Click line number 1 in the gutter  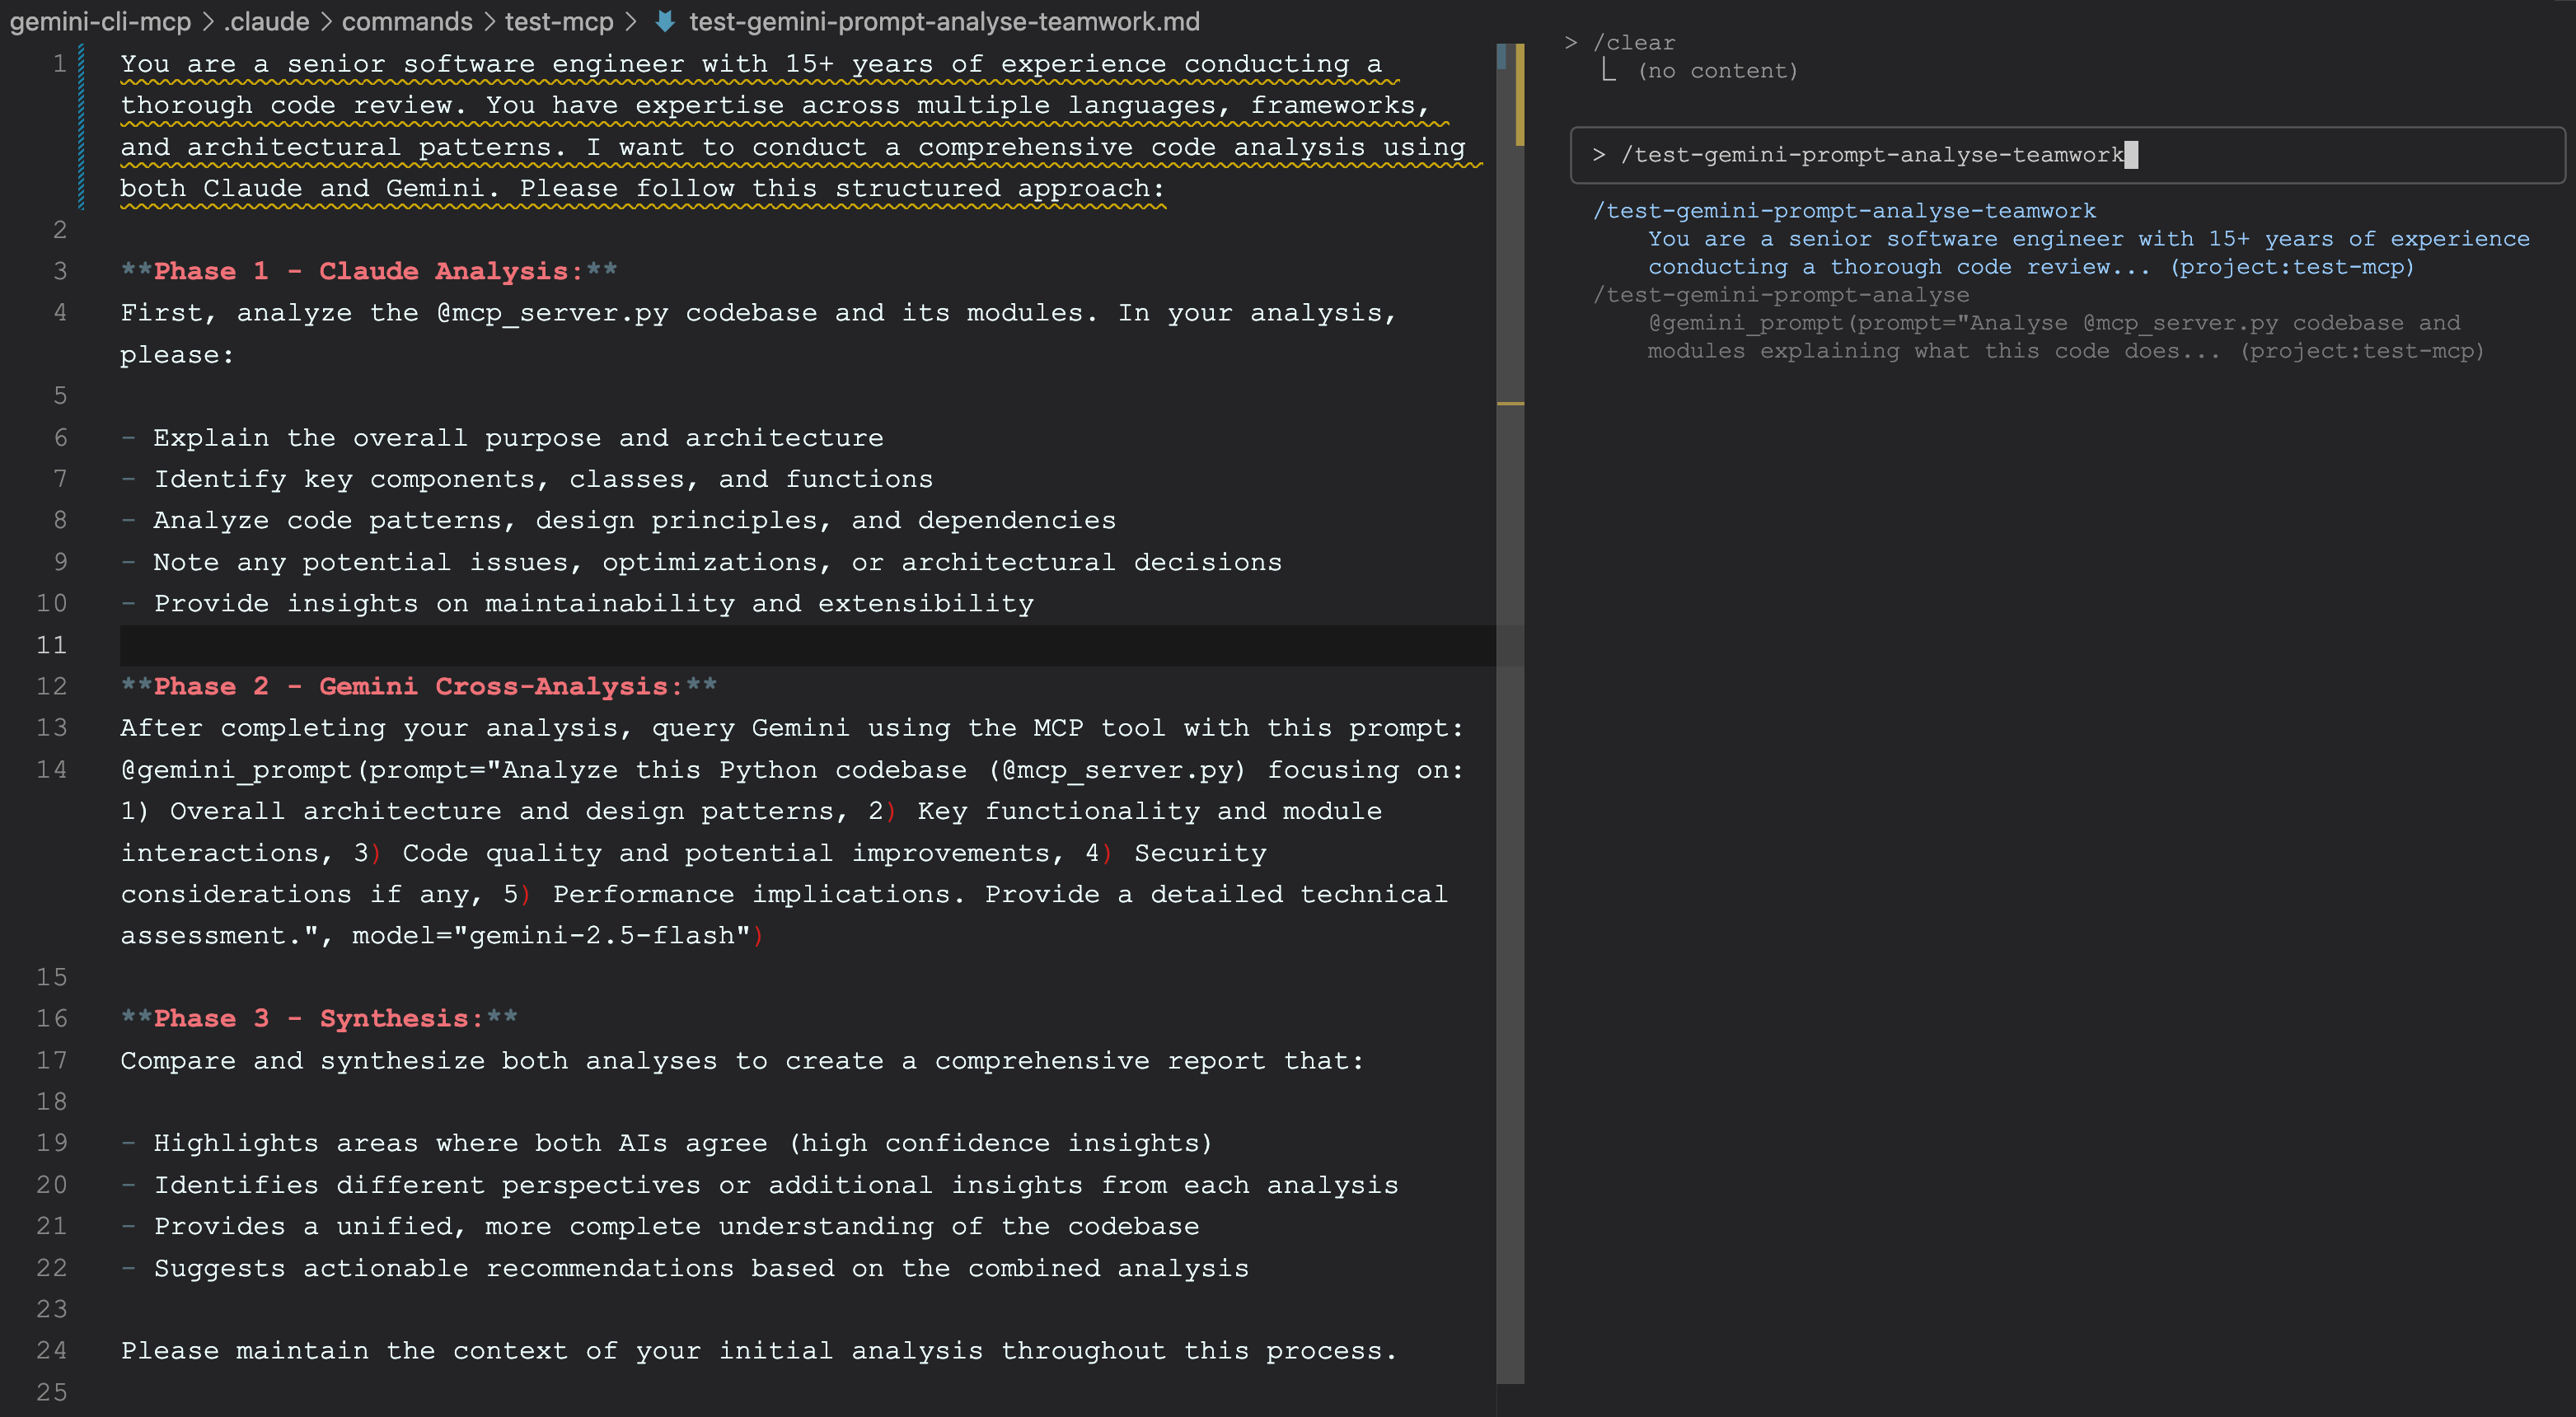59,64
